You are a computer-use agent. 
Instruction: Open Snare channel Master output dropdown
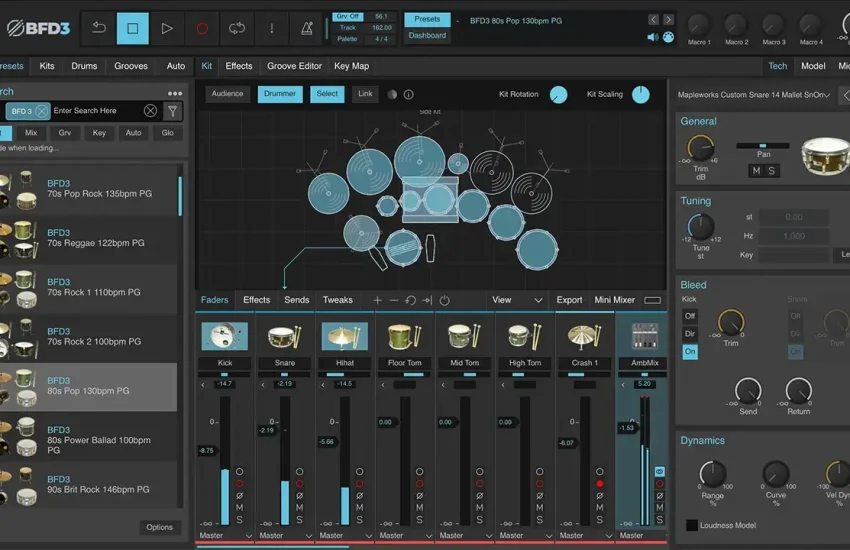285,535
